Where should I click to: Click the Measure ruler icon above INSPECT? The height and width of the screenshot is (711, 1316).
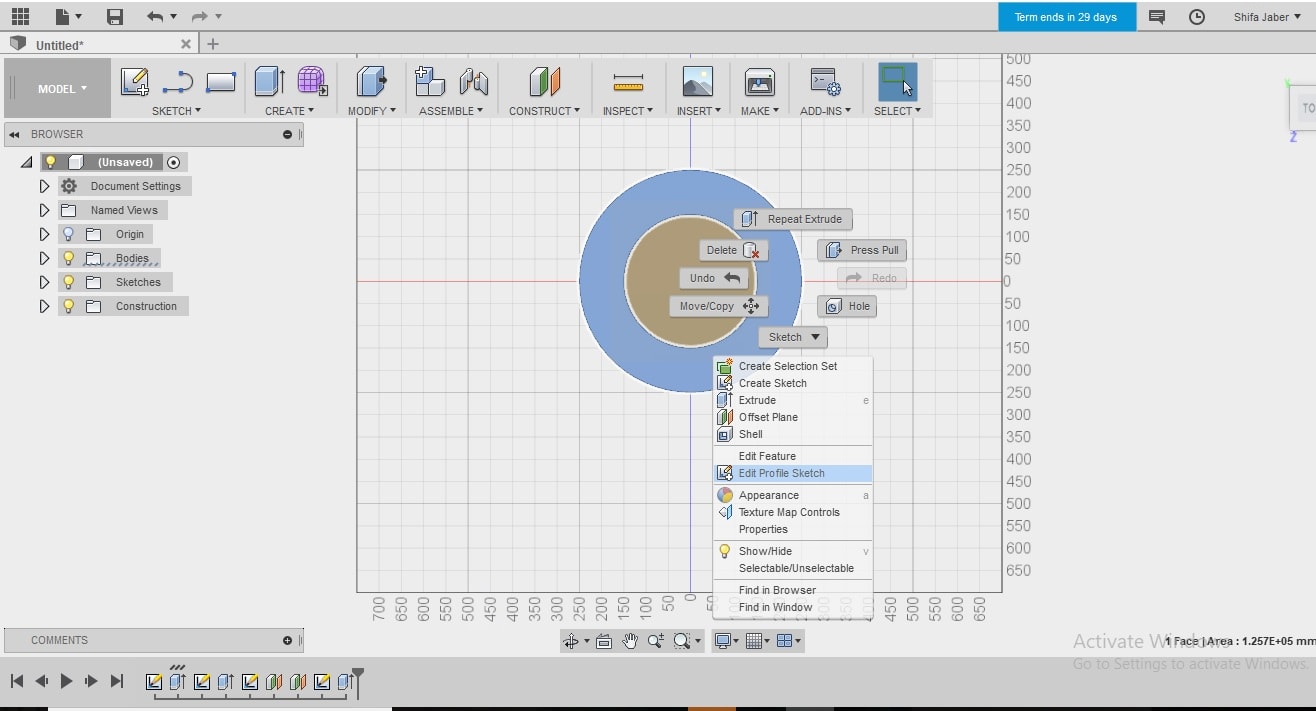[628, 82]
